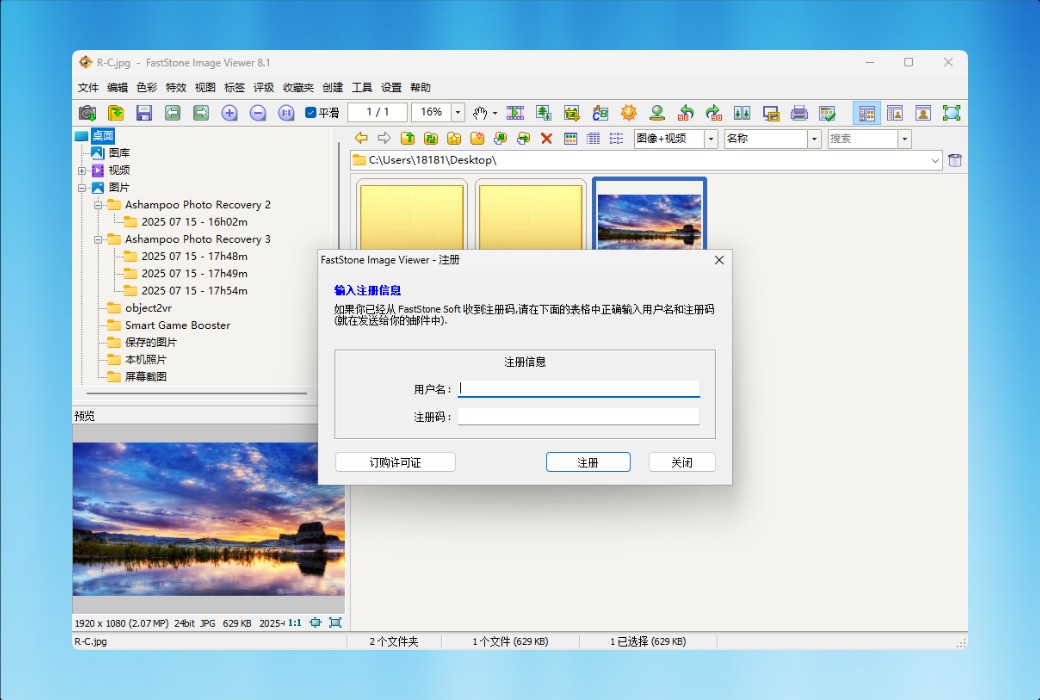The image size is (1040, 700).
Task: Click the Create New Folder icon
Action: pos(477,138)
